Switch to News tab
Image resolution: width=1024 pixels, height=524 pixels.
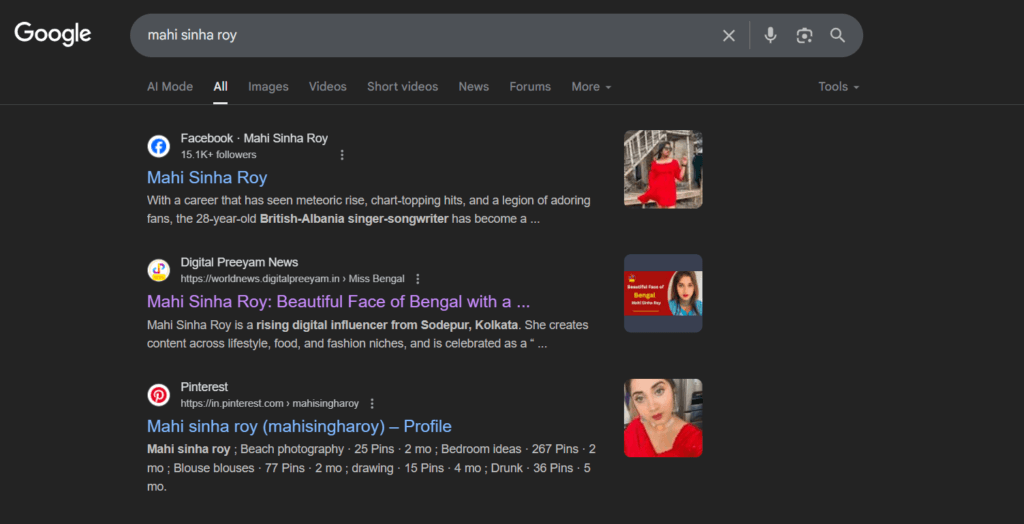click(x=473, y=87)
